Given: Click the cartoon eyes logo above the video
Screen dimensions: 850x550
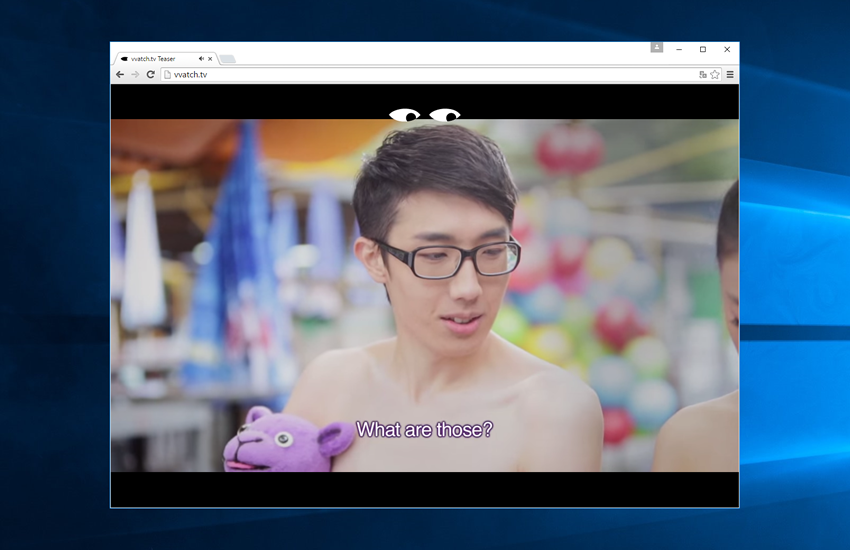Looking at the screenshot, I should tap(424, 115).
